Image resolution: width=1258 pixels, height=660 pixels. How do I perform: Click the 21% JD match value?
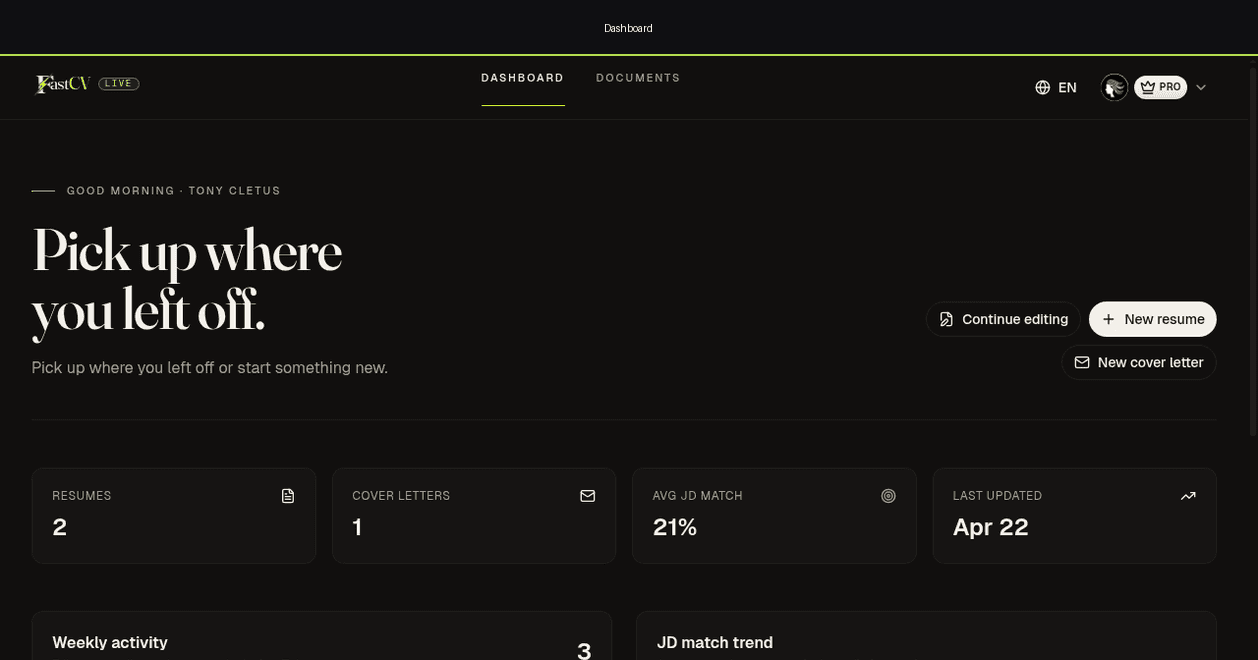[x=675, y=527]
